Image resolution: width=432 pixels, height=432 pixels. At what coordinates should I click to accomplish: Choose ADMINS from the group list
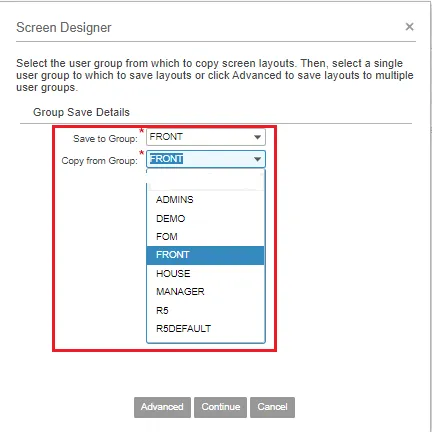(x=205, y=200)
